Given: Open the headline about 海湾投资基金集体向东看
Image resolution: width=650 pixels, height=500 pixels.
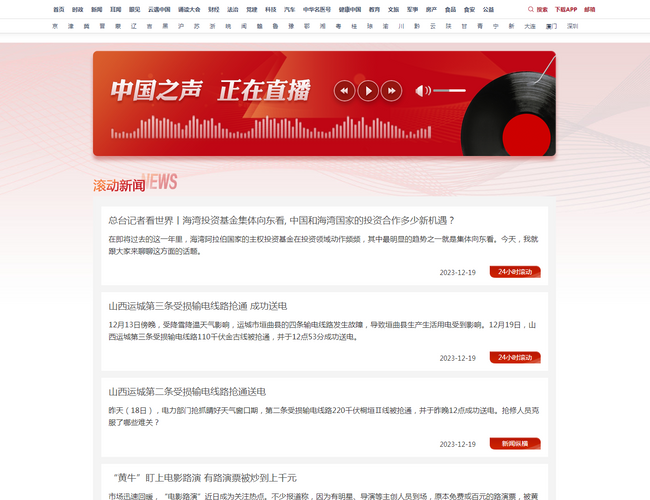Looking at the screenshot, I should (x=281, y=221).
